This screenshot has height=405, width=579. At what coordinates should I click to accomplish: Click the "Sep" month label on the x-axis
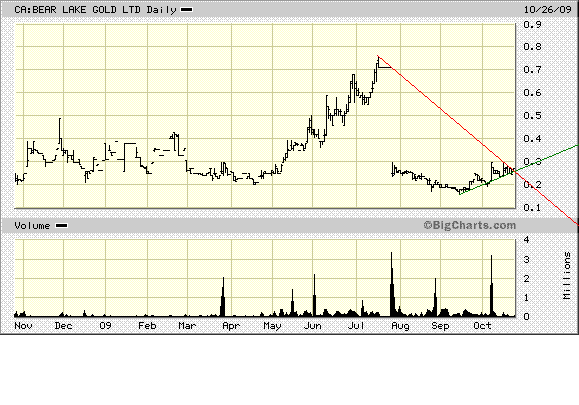tap(440, 326)
